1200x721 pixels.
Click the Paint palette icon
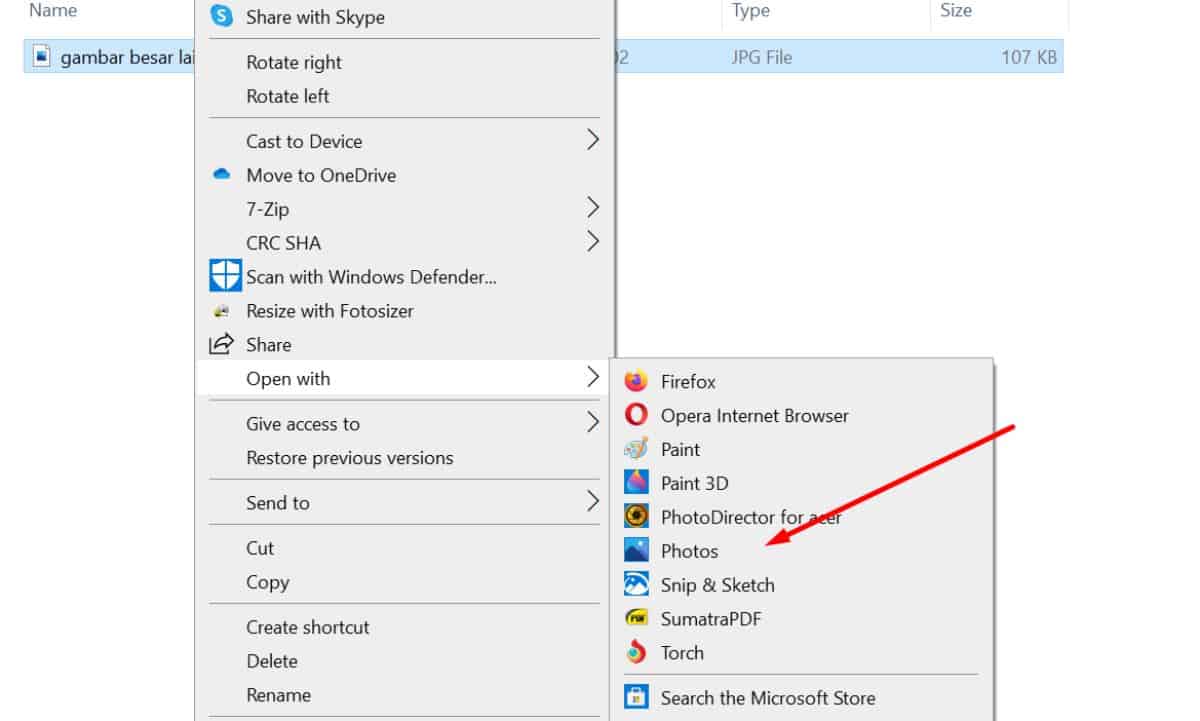coord(636,449)
